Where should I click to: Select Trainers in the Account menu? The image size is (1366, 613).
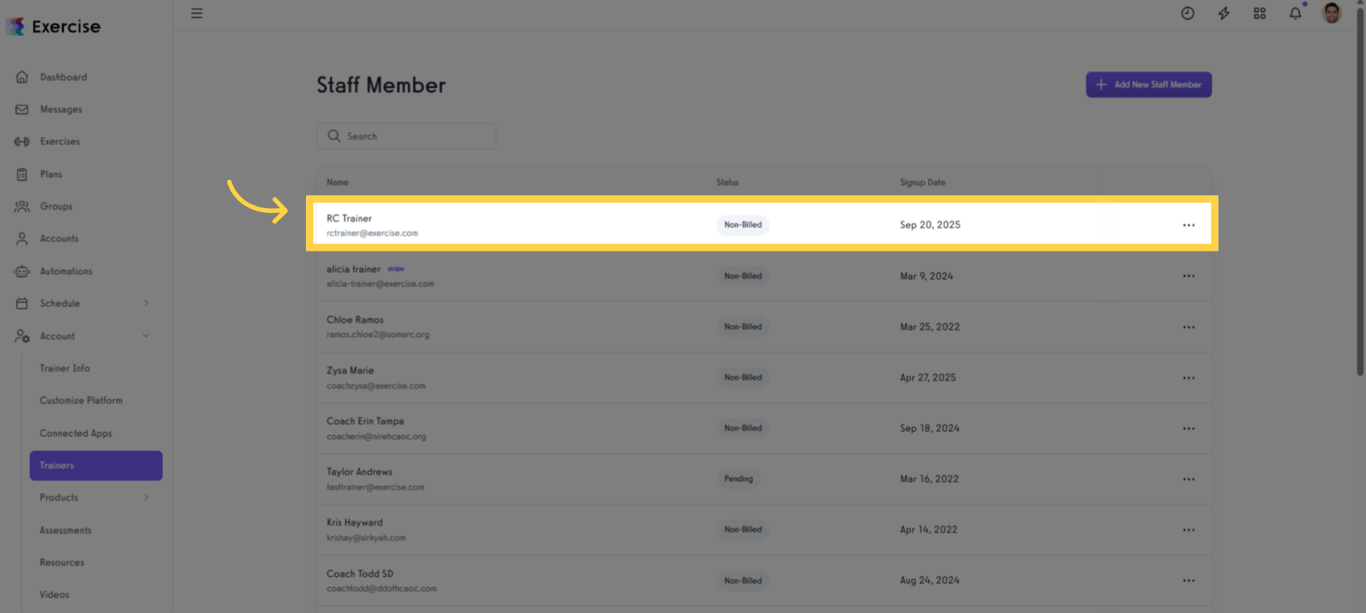click(x=96, y=465)
